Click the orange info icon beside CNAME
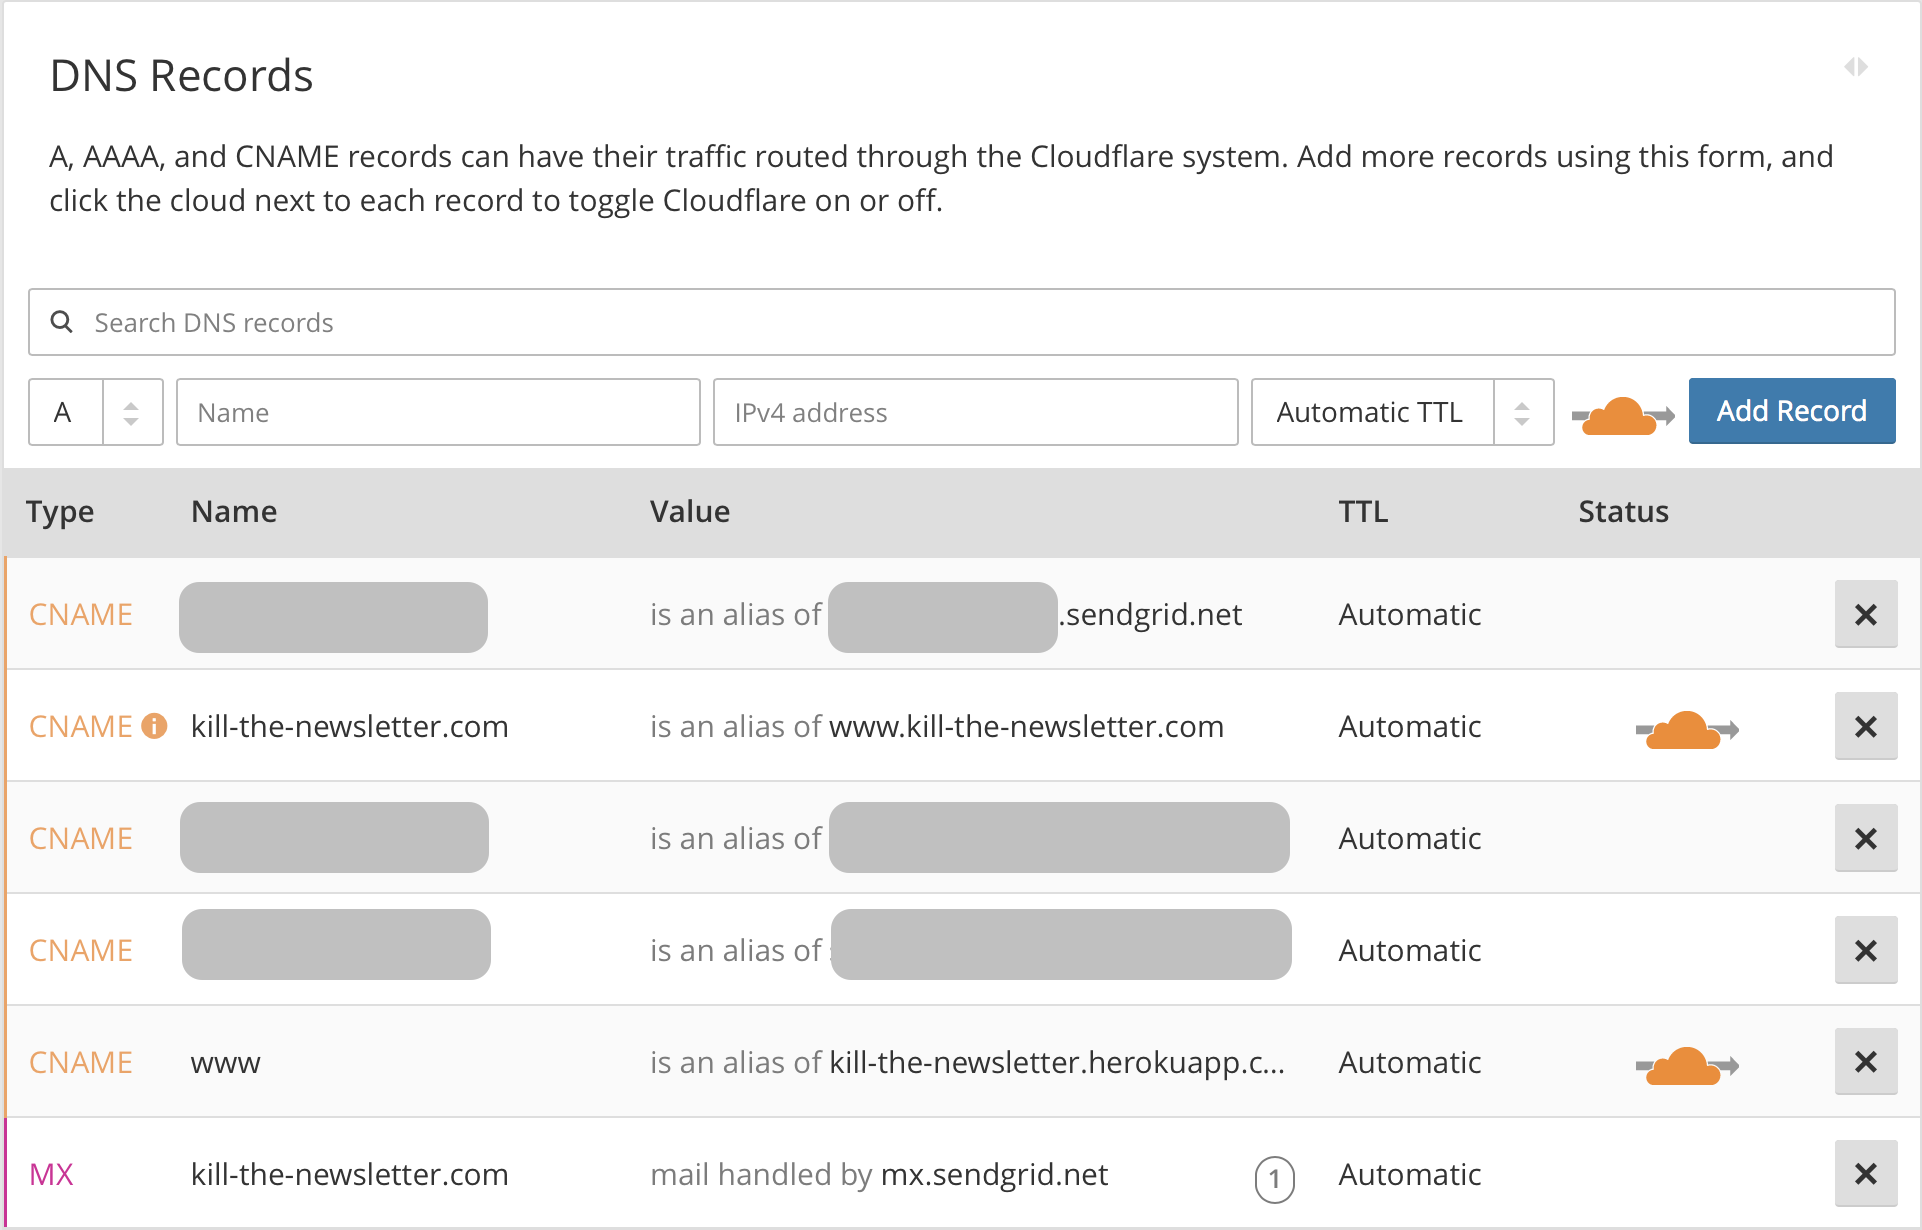This screenshot has width=1922, height=1230. (154, 726)
